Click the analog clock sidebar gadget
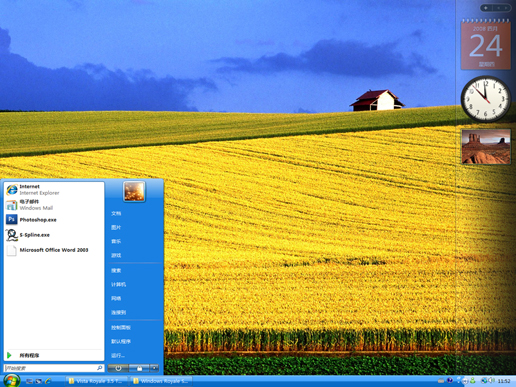The image size is (516, 387). [486, 99]
